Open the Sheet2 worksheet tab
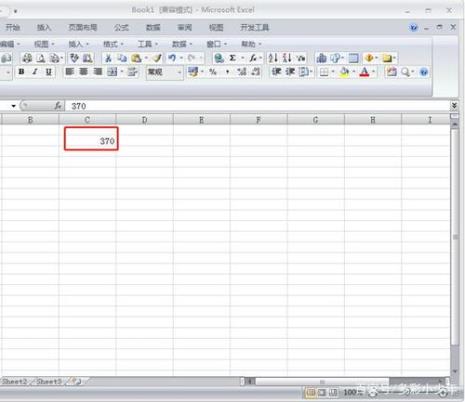Viewport: 465px width, 402px height. pyautogui.click(x=14, y=381)
